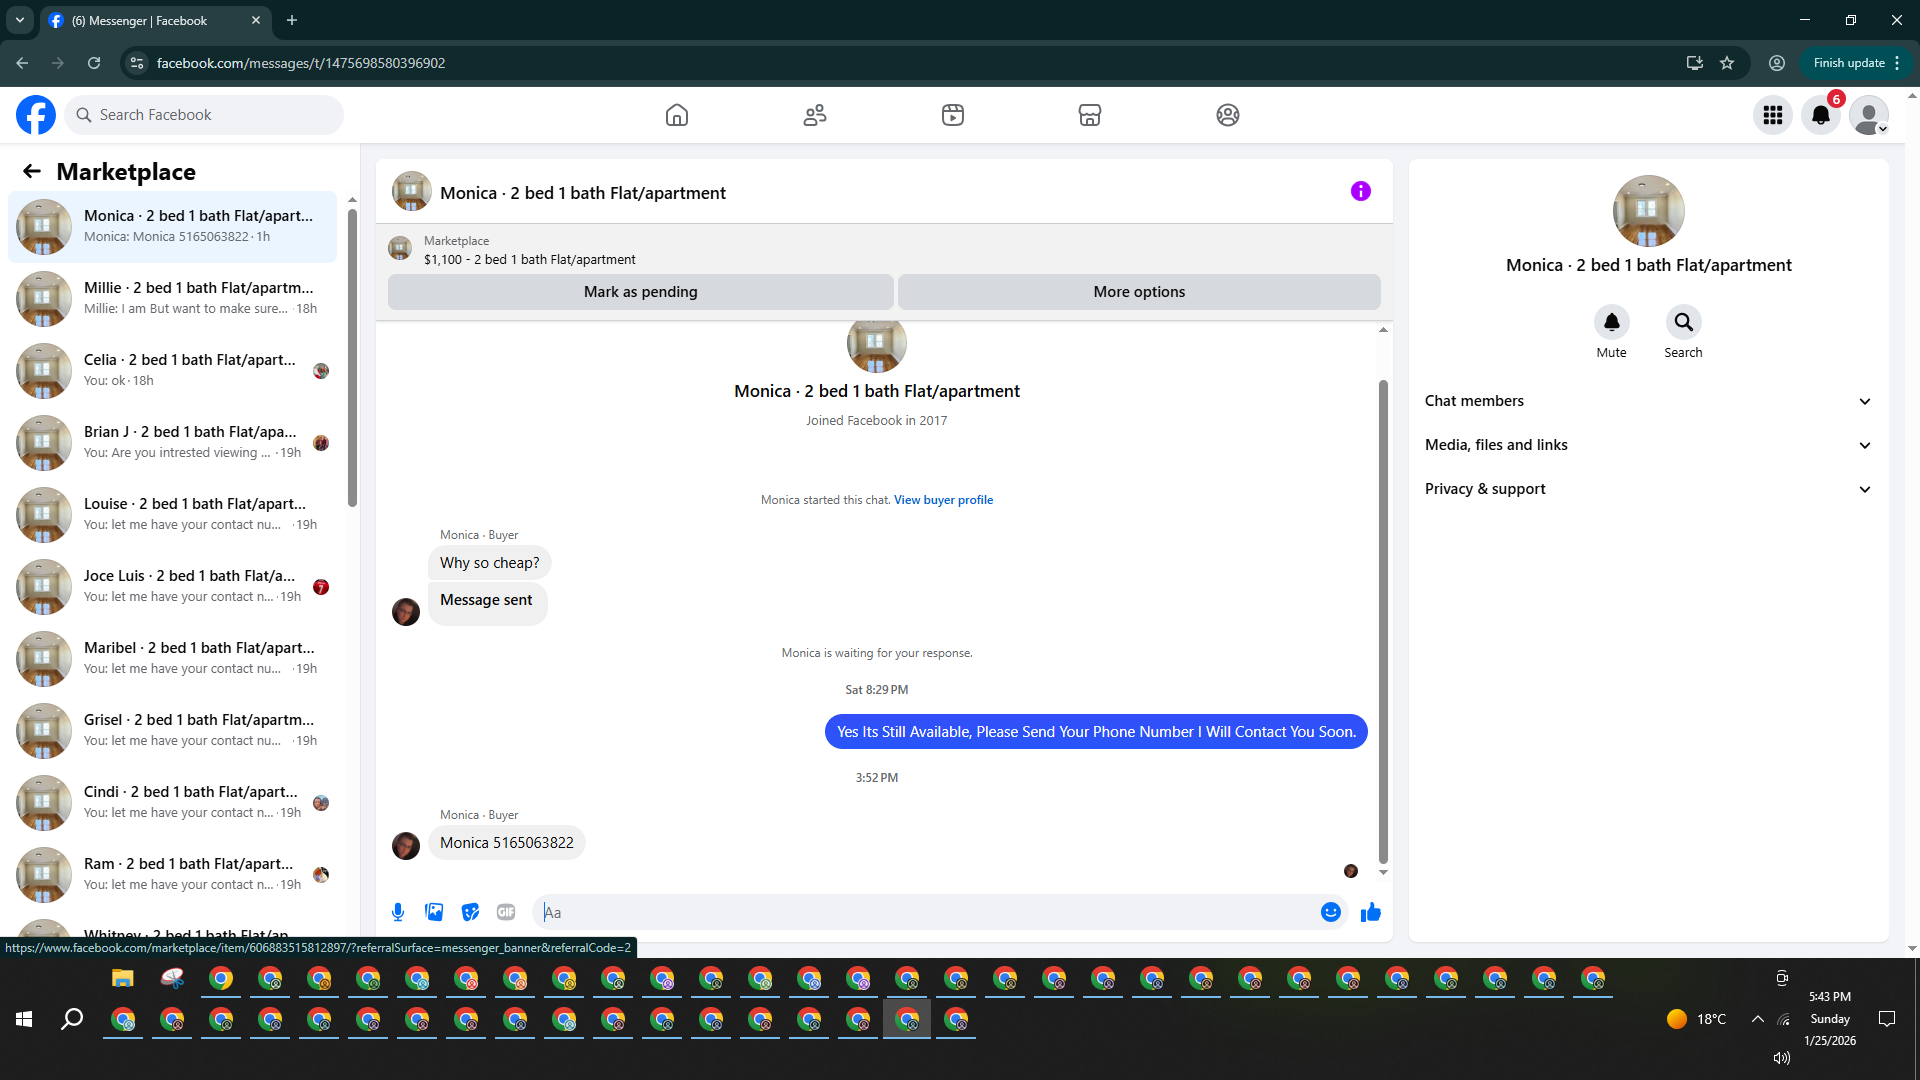Open the emoji picker
This screenshot has height=1080, width=1920.
1330,912
